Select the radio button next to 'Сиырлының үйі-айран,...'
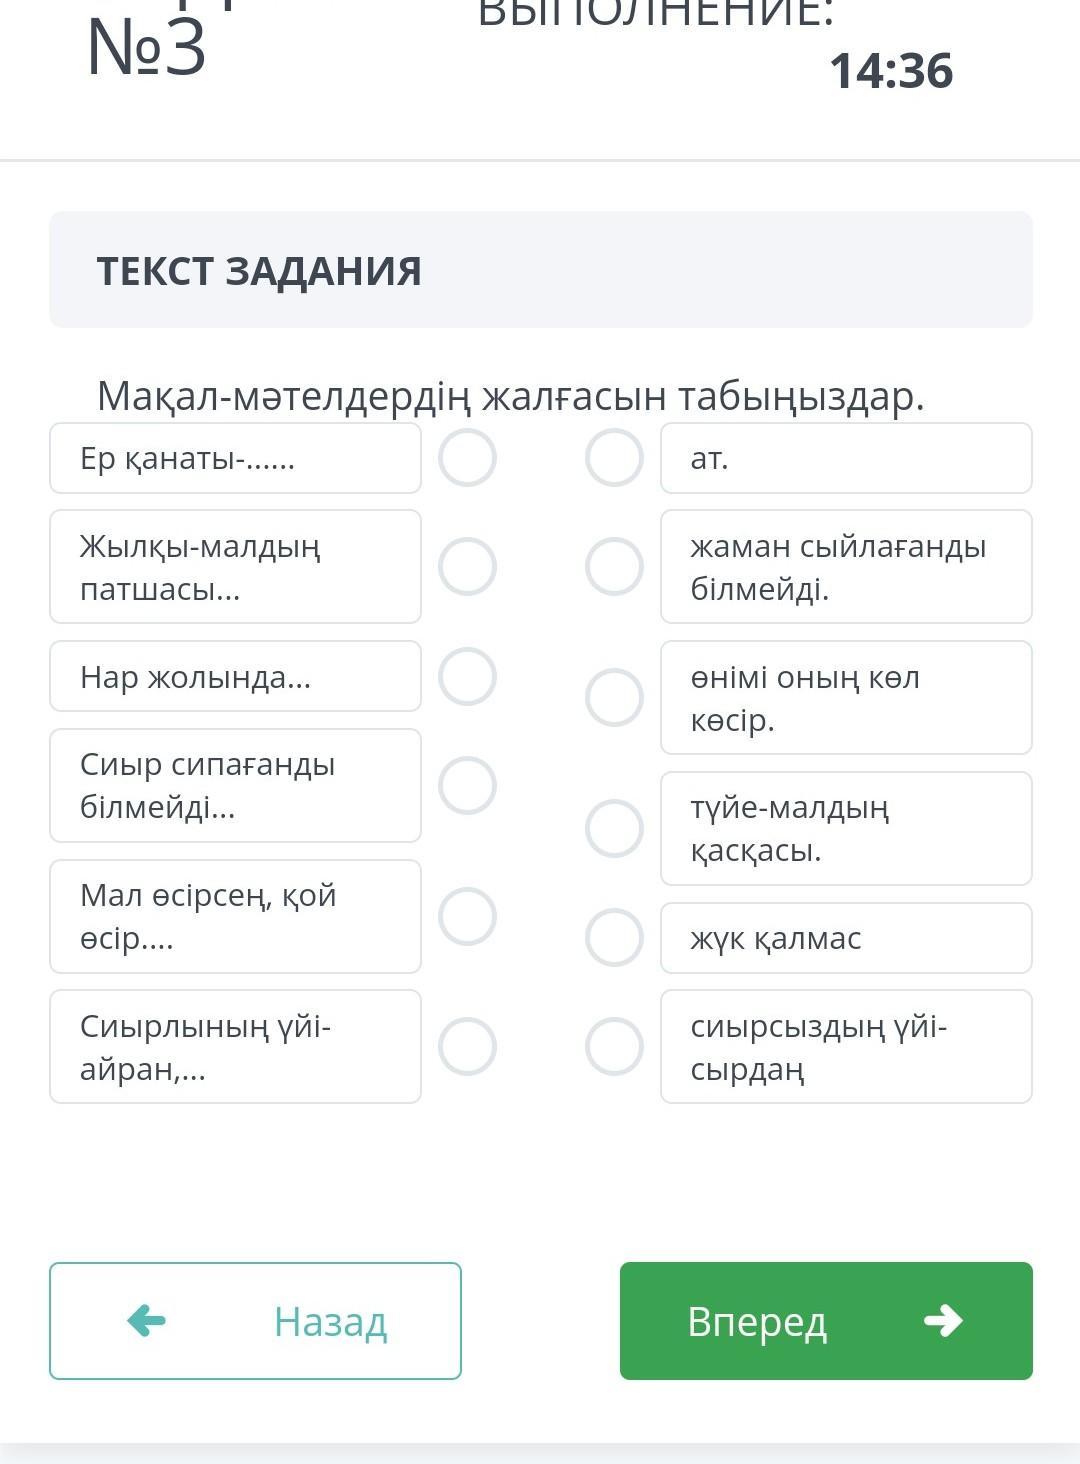 tap(467, 1046)
